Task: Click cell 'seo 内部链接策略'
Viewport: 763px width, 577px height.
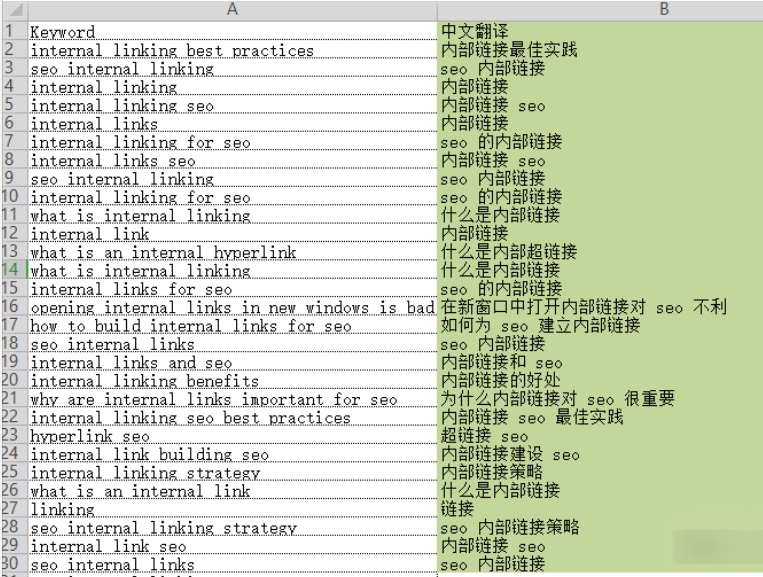Action: [x=600, y=527]
